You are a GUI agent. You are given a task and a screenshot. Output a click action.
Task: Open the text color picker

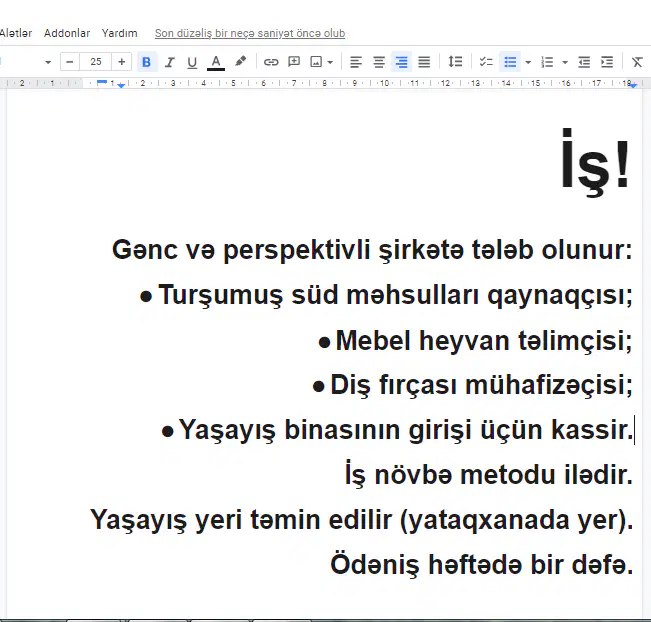pyautogui.click(x=216, y=62)
